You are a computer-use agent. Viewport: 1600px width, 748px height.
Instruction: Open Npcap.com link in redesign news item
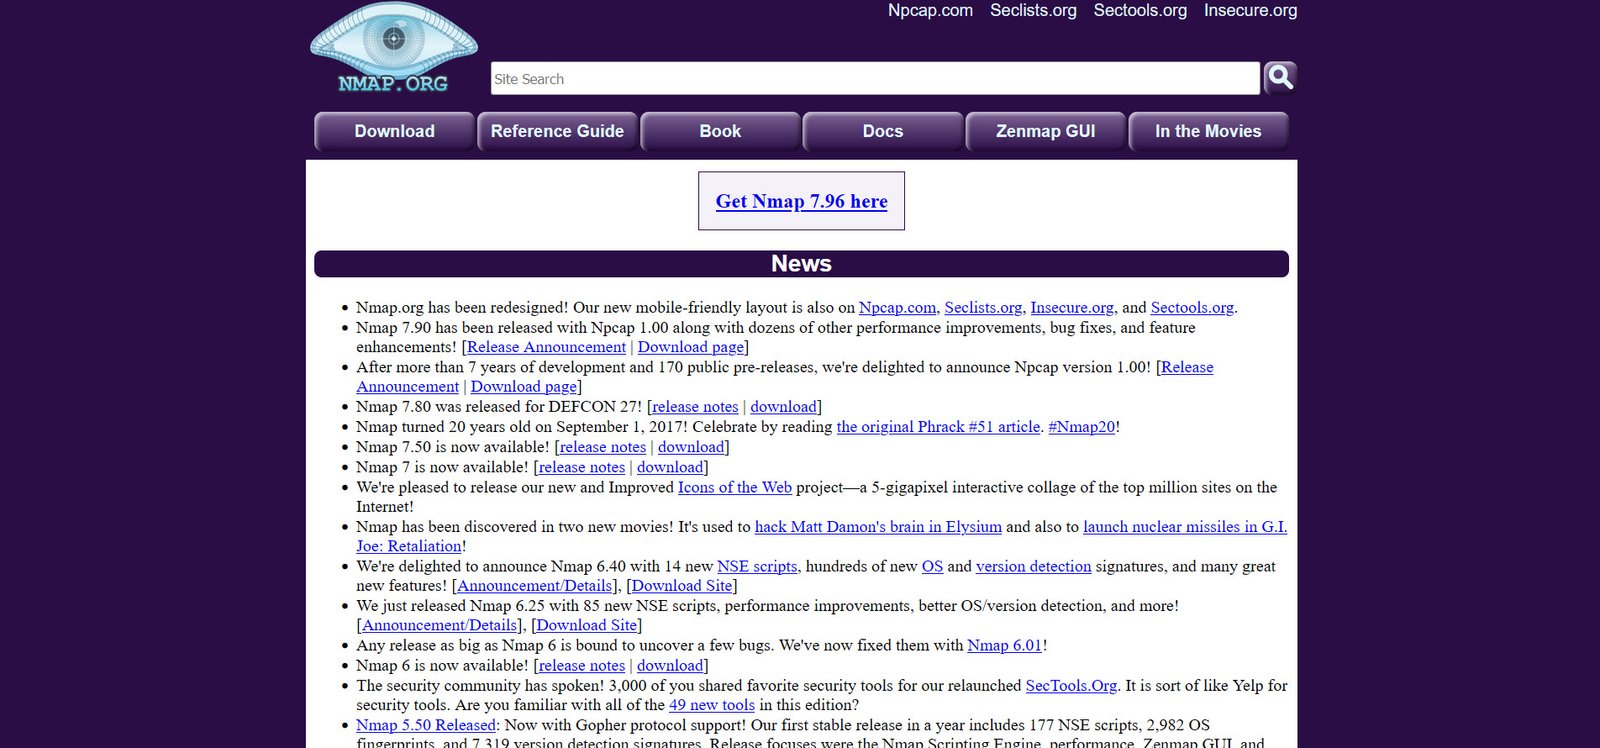tap(897, 308)
